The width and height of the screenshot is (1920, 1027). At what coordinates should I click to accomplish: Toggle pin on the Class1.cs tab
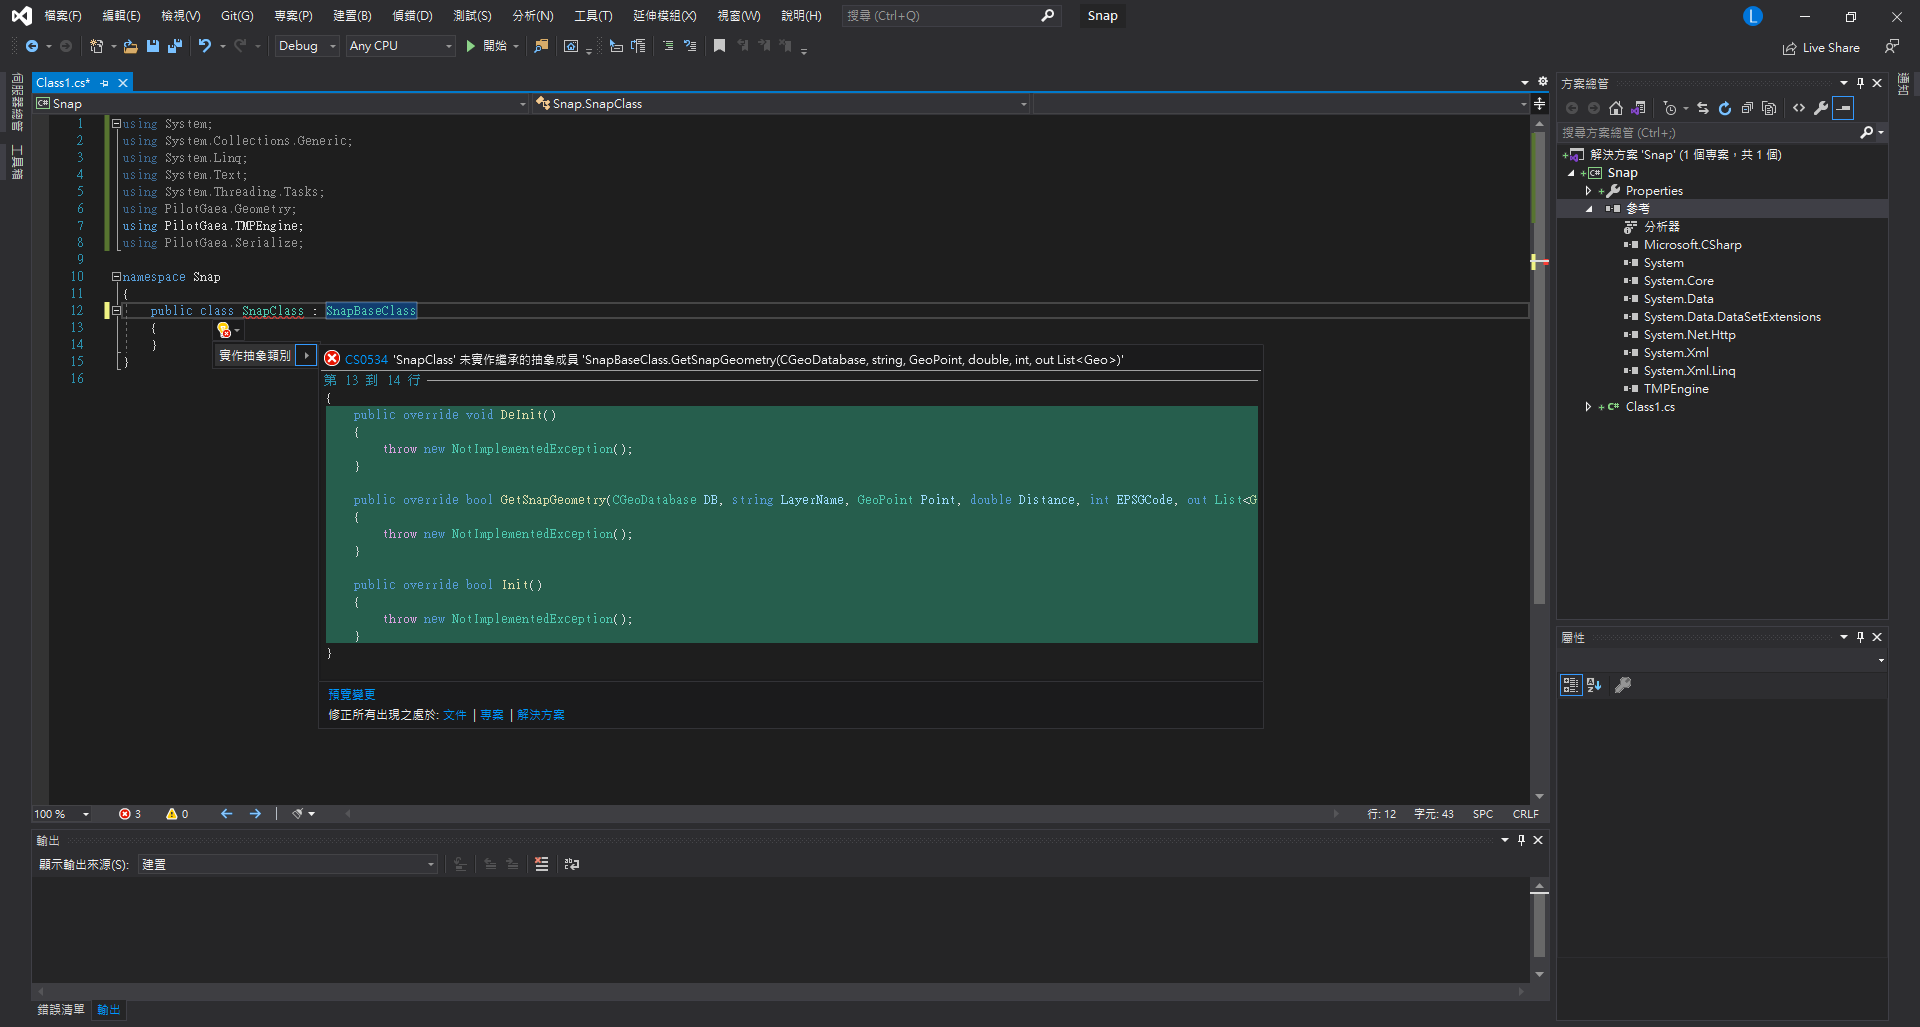pos(105,83)
